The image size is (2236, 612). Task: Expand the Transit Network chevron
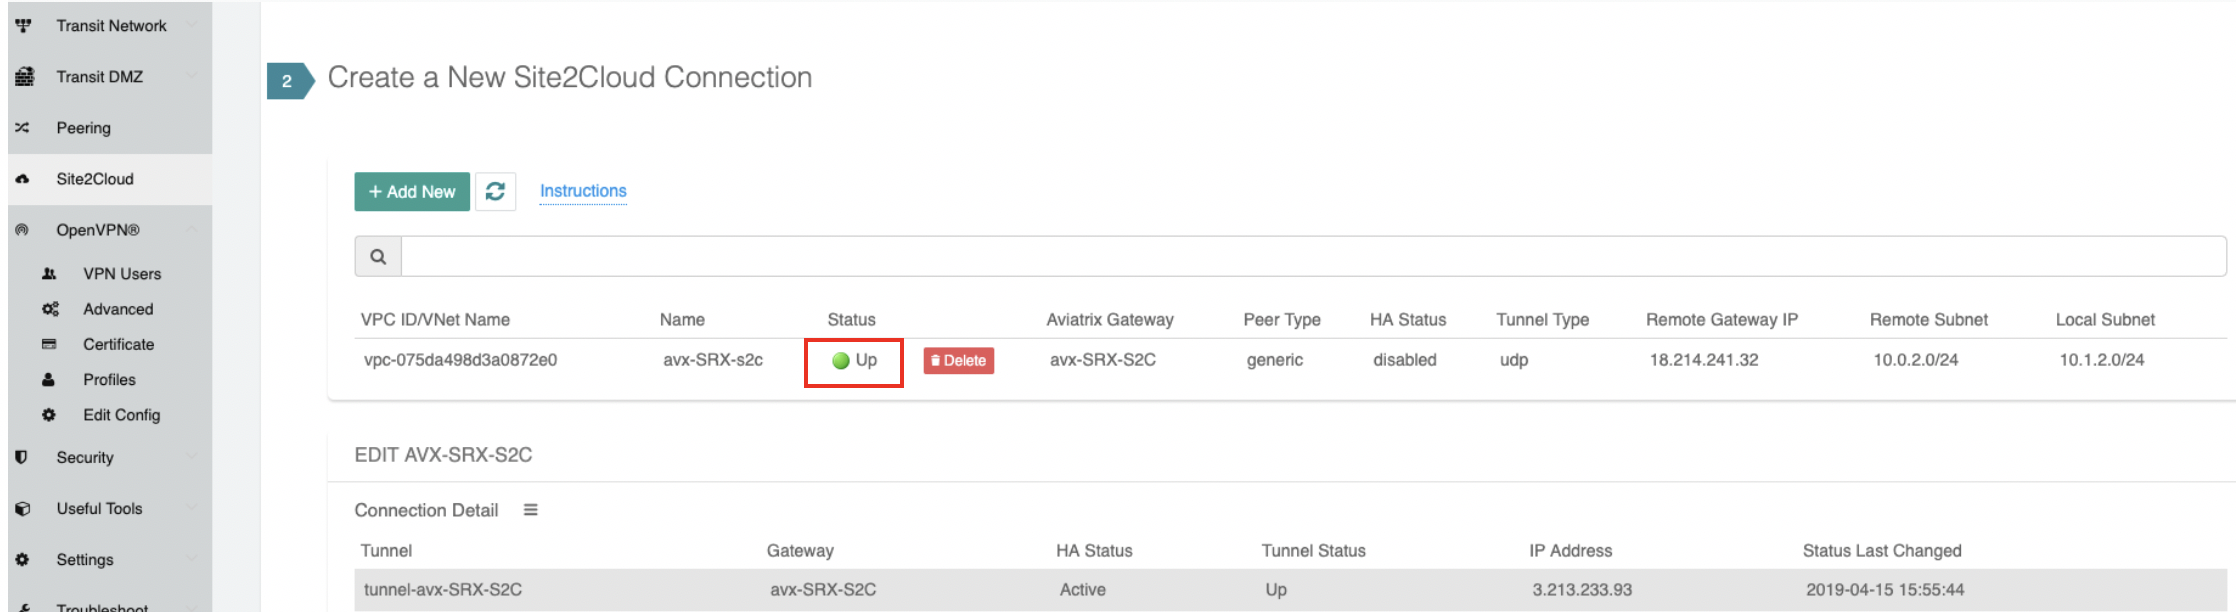click(191, 26)
